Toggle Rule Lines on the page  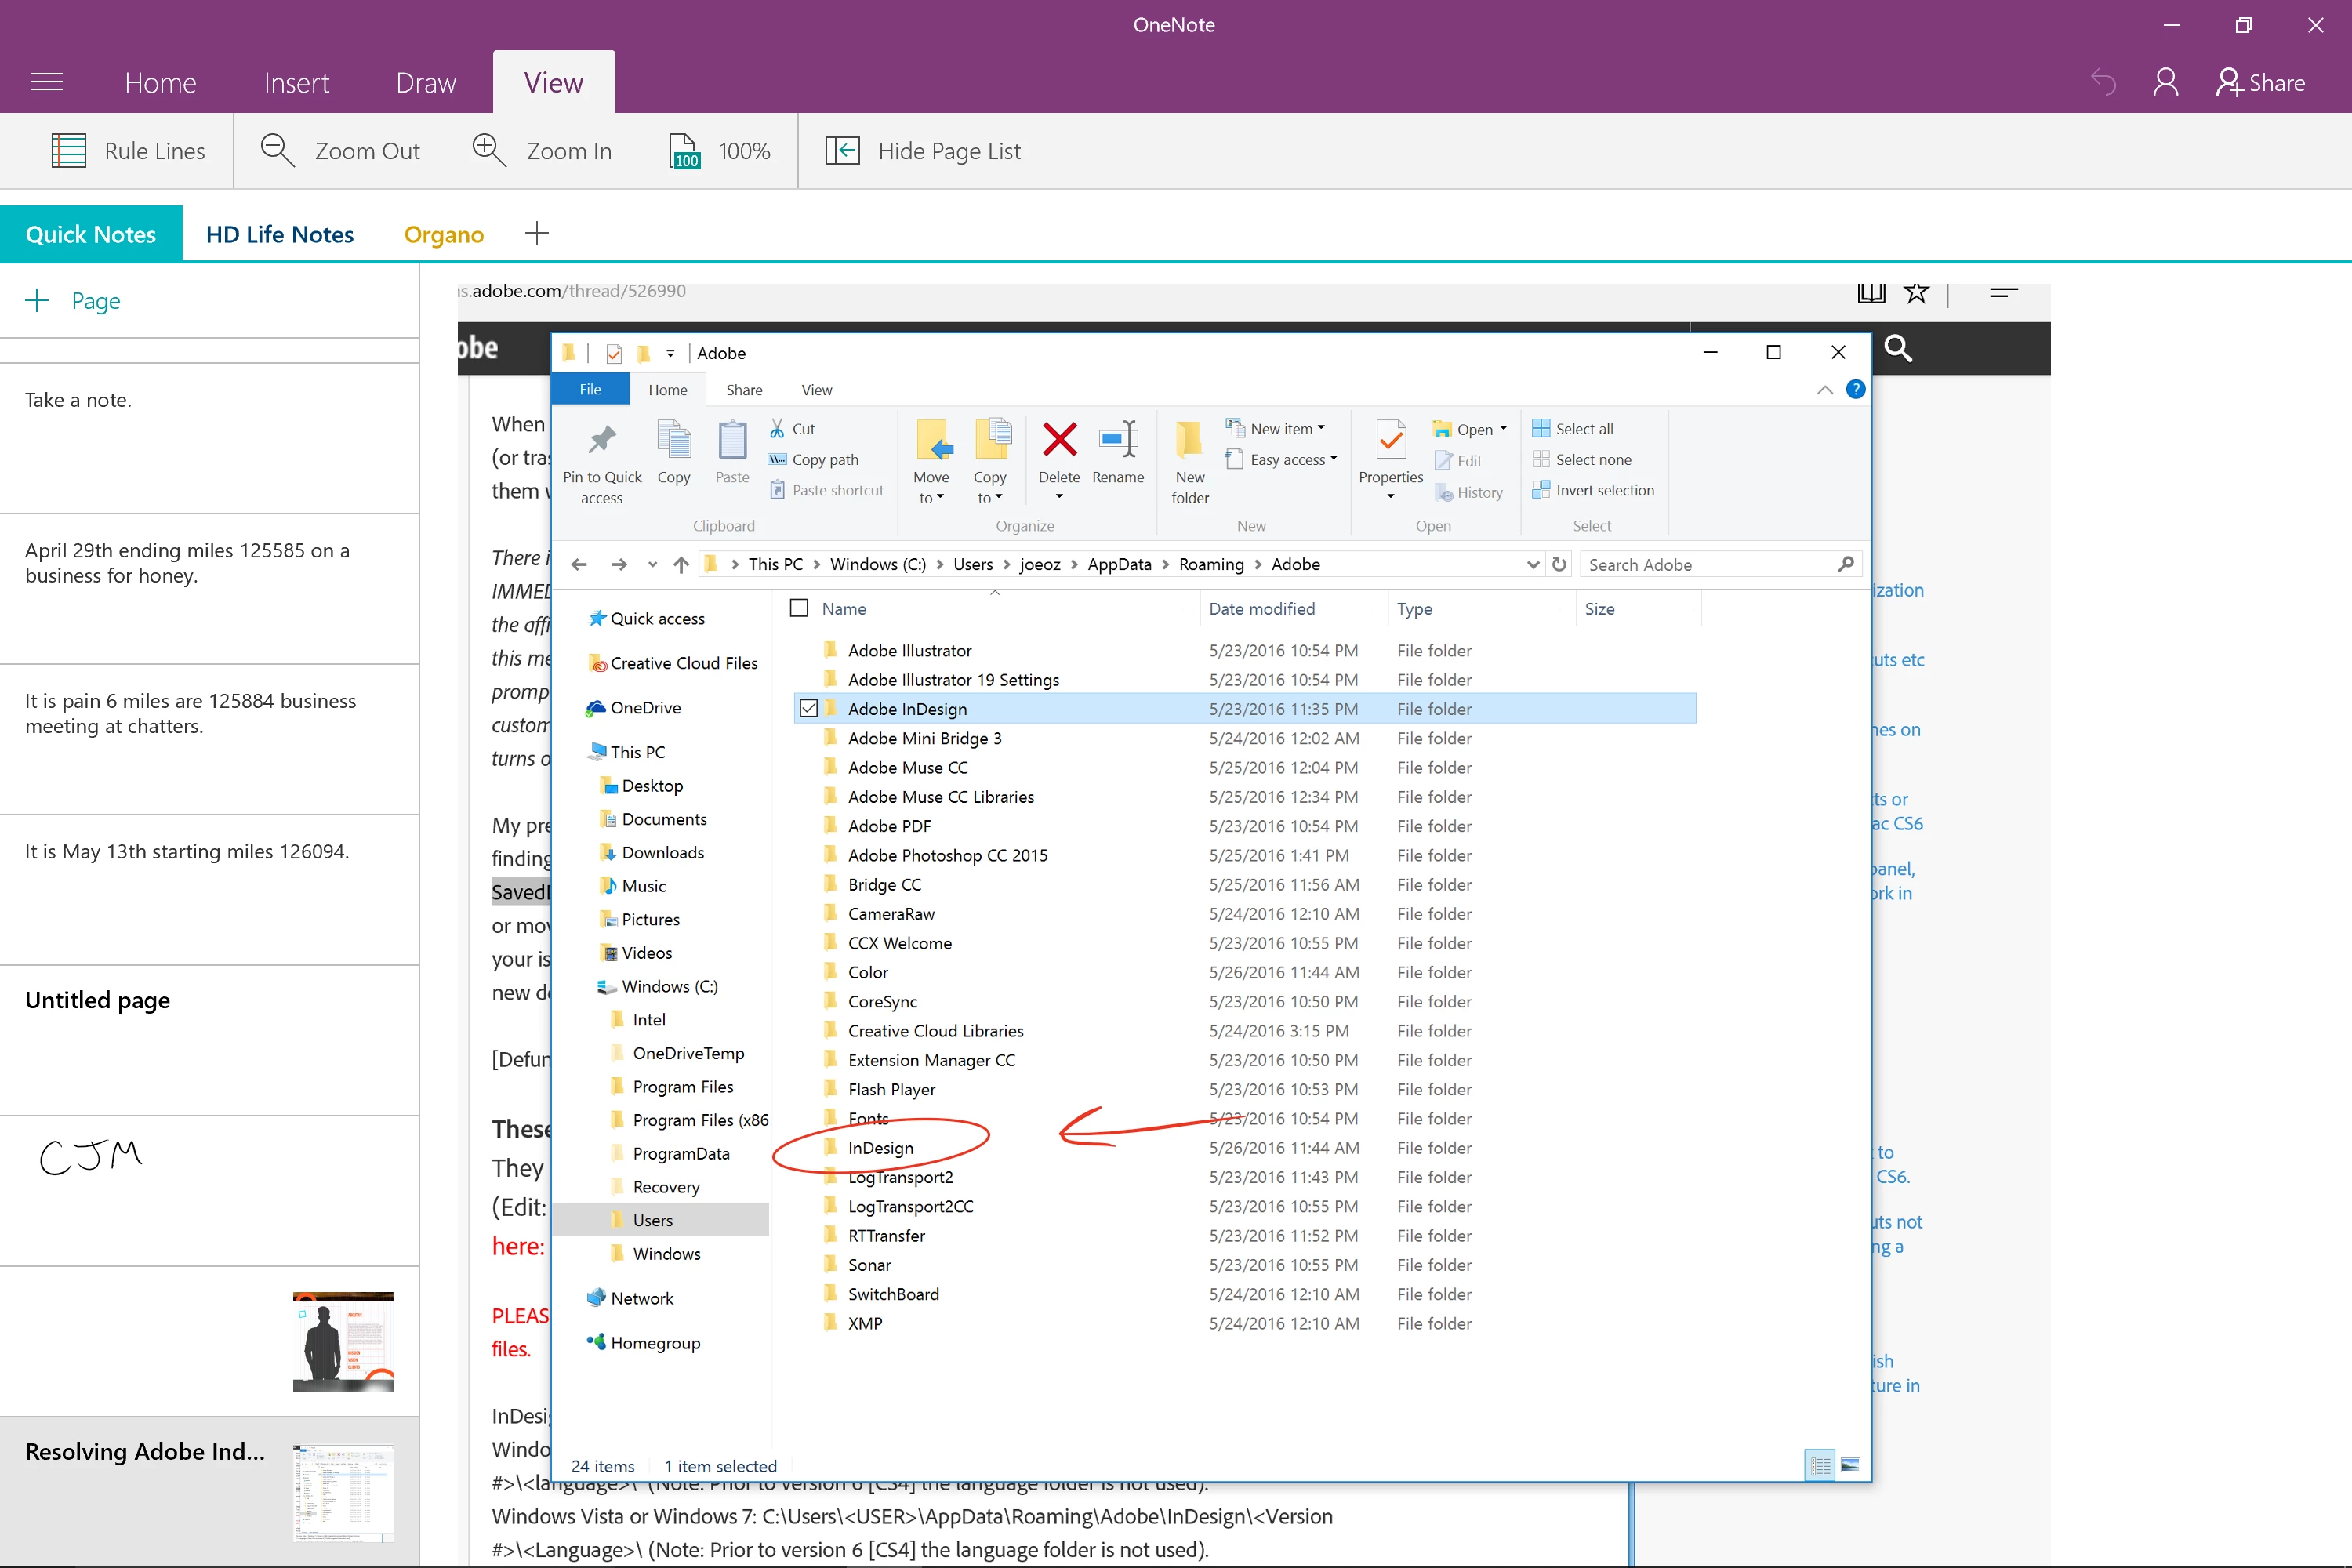(128, 150)
